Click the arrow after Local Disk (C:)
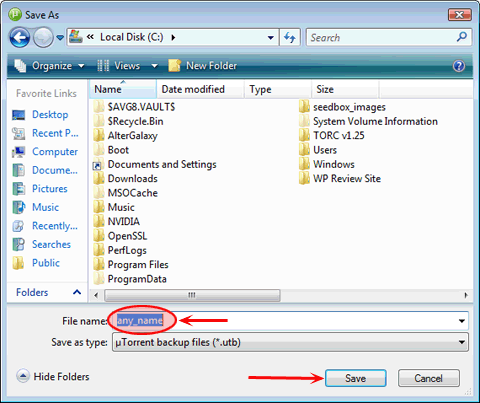 click(x=173, y=37)
